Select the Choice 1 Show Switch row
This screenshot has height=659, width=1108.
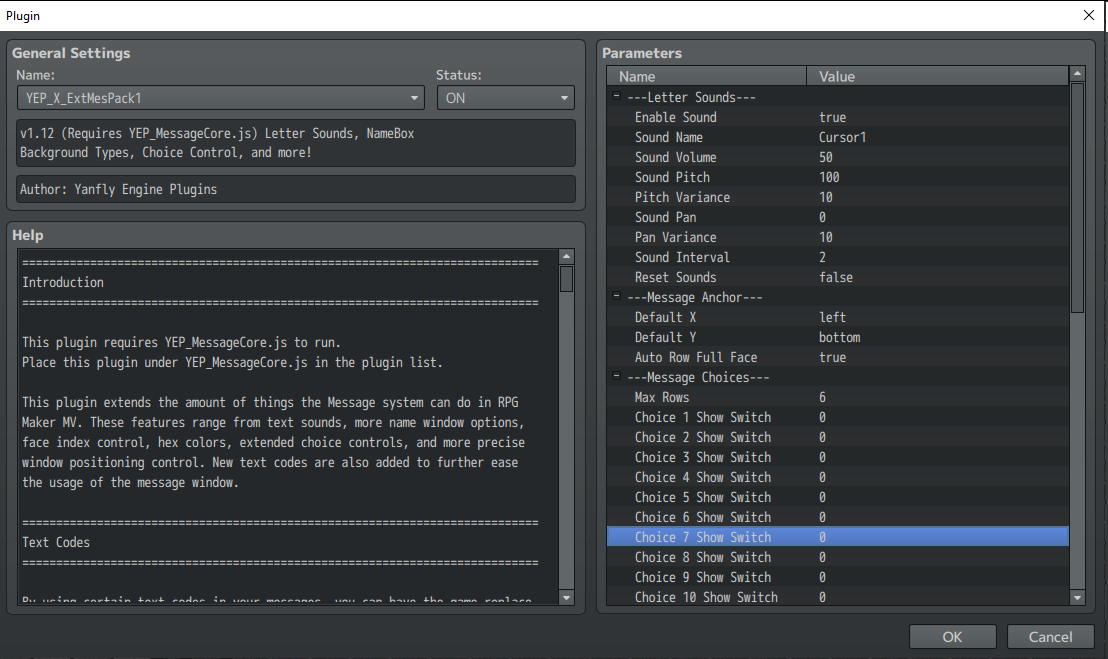pos(837,417)
